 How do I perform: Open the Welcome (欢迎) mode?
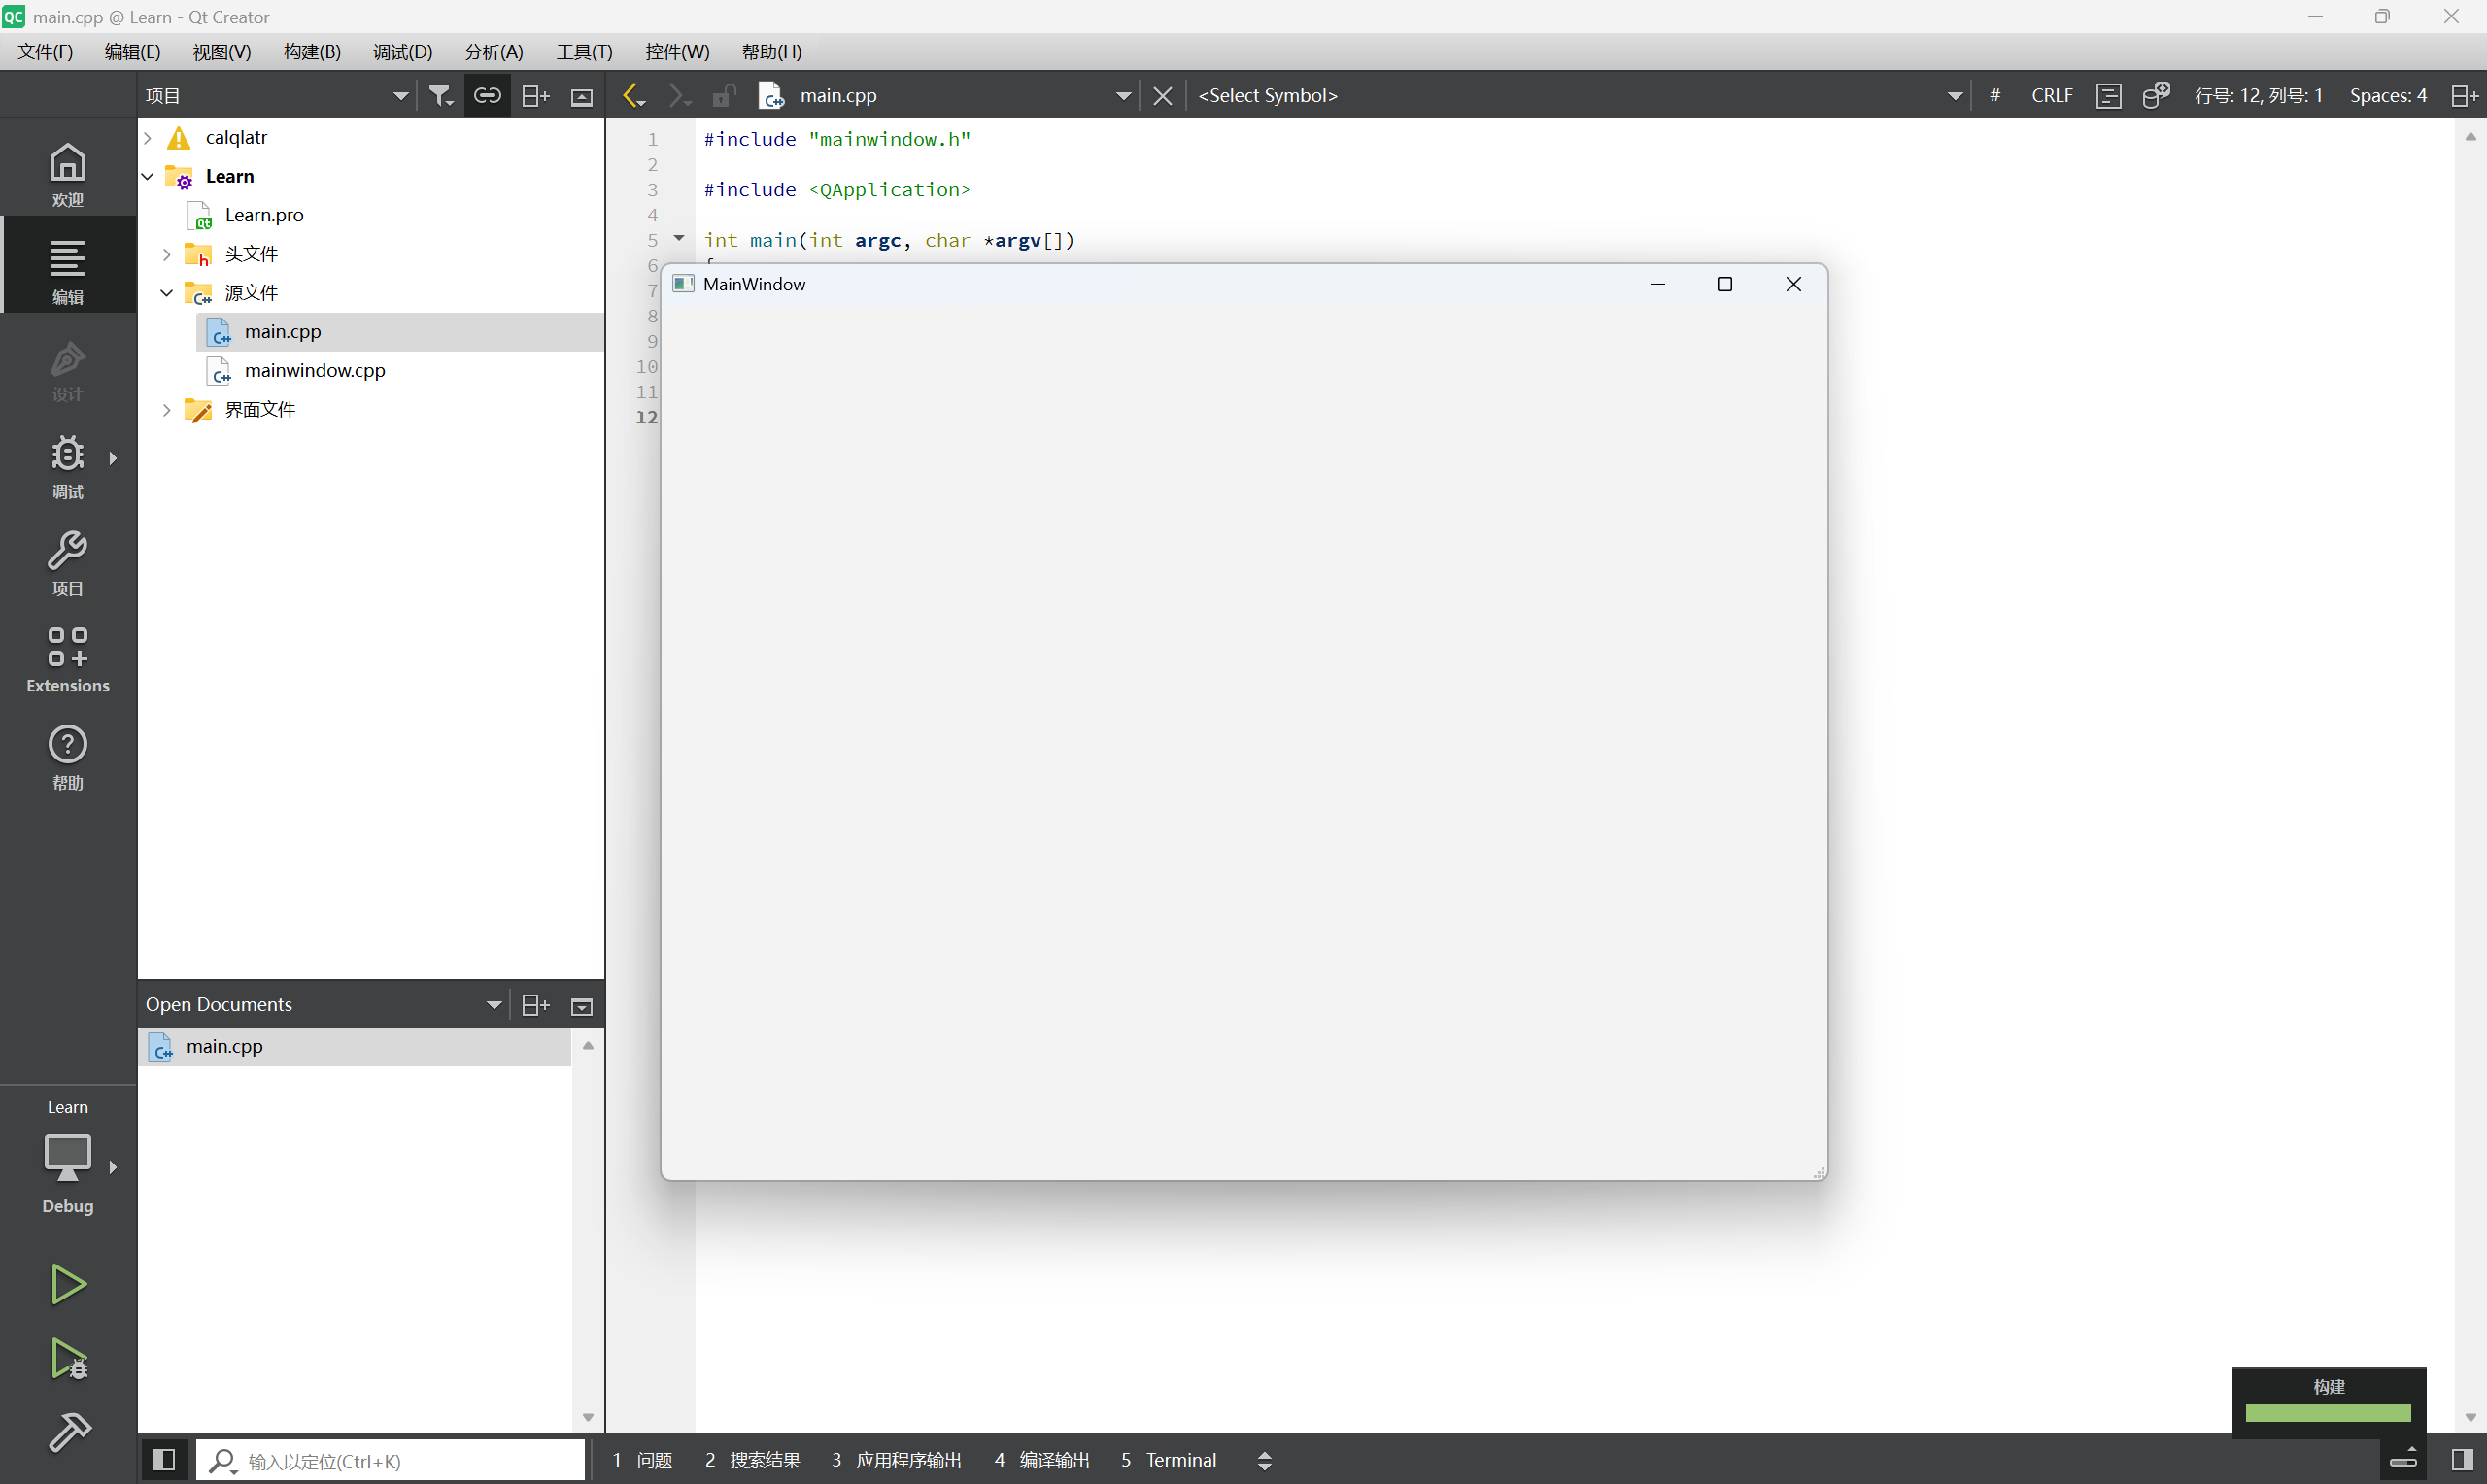[68, 174]
